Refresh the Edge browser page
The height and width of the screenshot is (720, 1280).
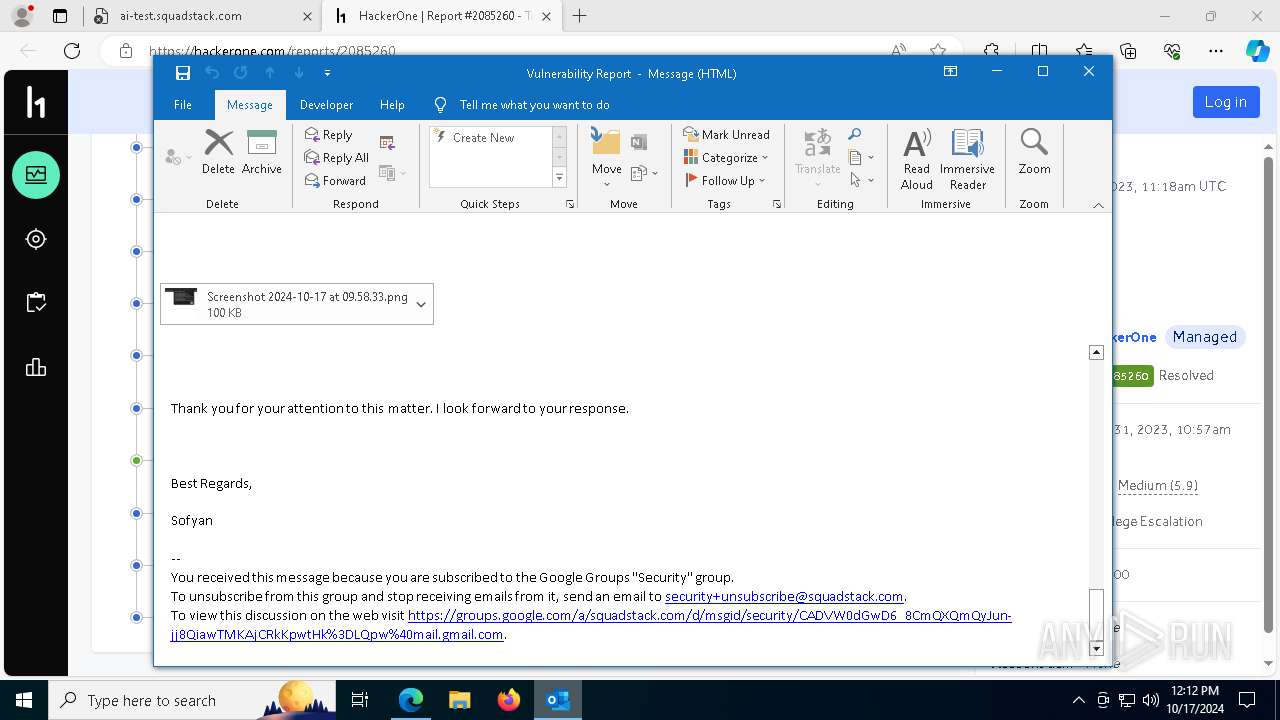tap(72, 51)
